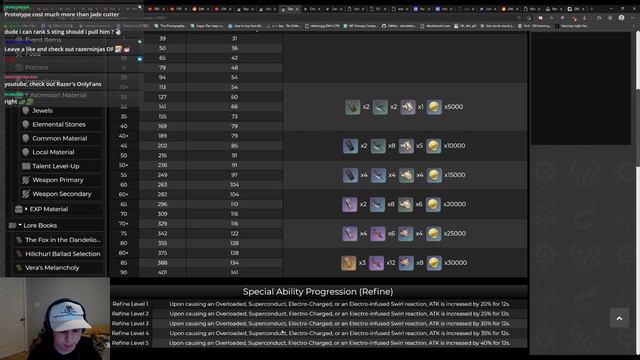
Task: Click the 'Special Ability Progression (Refine)' heading
Action: click(318, 292)
